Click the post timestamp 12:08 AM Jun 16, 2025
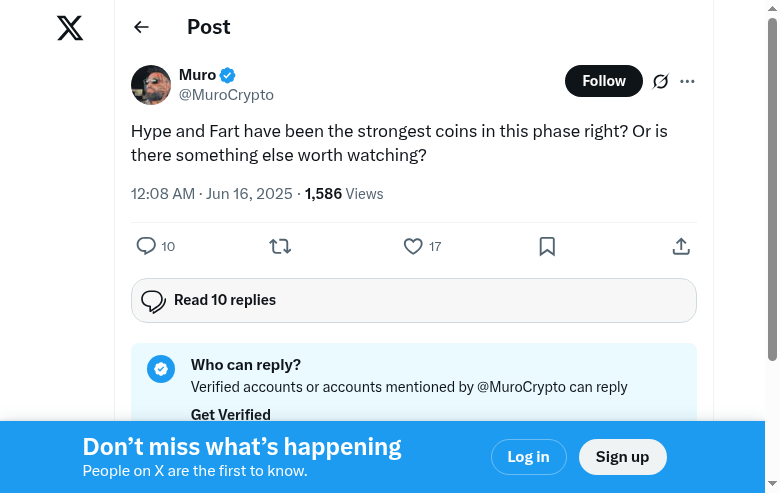The width and height of the screenshot is (780, 493). pos(211,194)
